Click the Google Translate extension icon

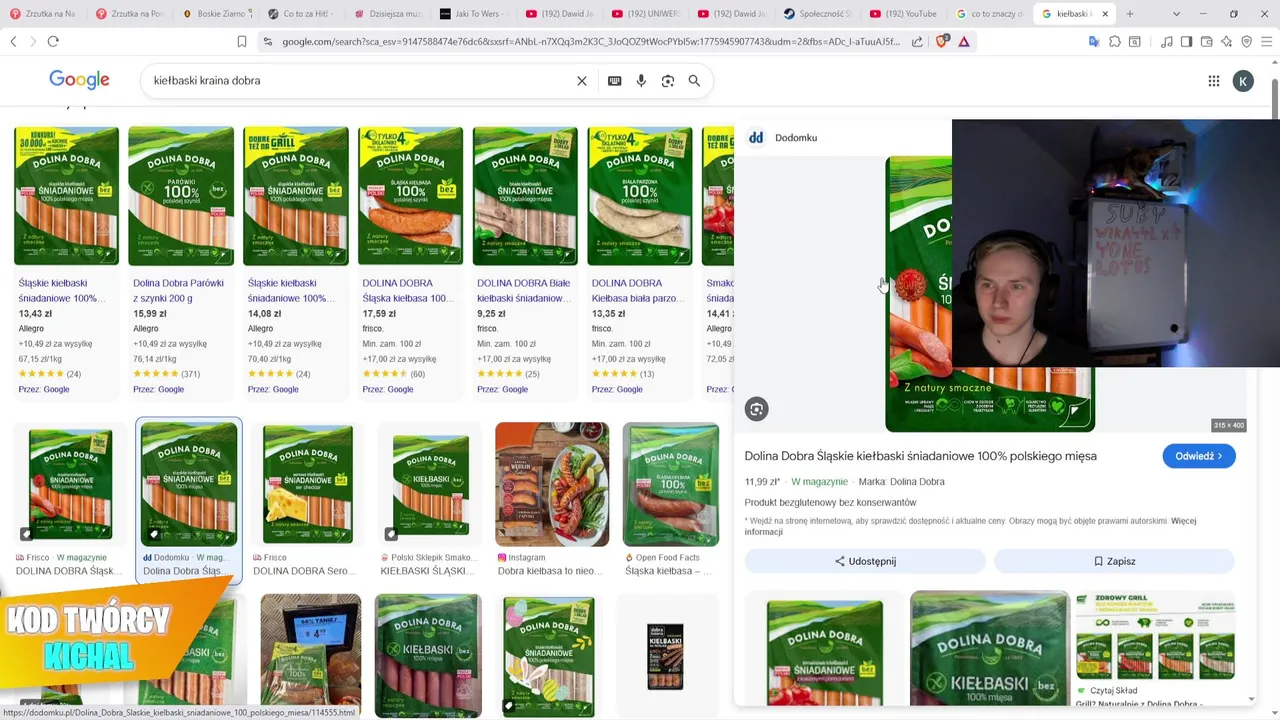(1094, 41)
